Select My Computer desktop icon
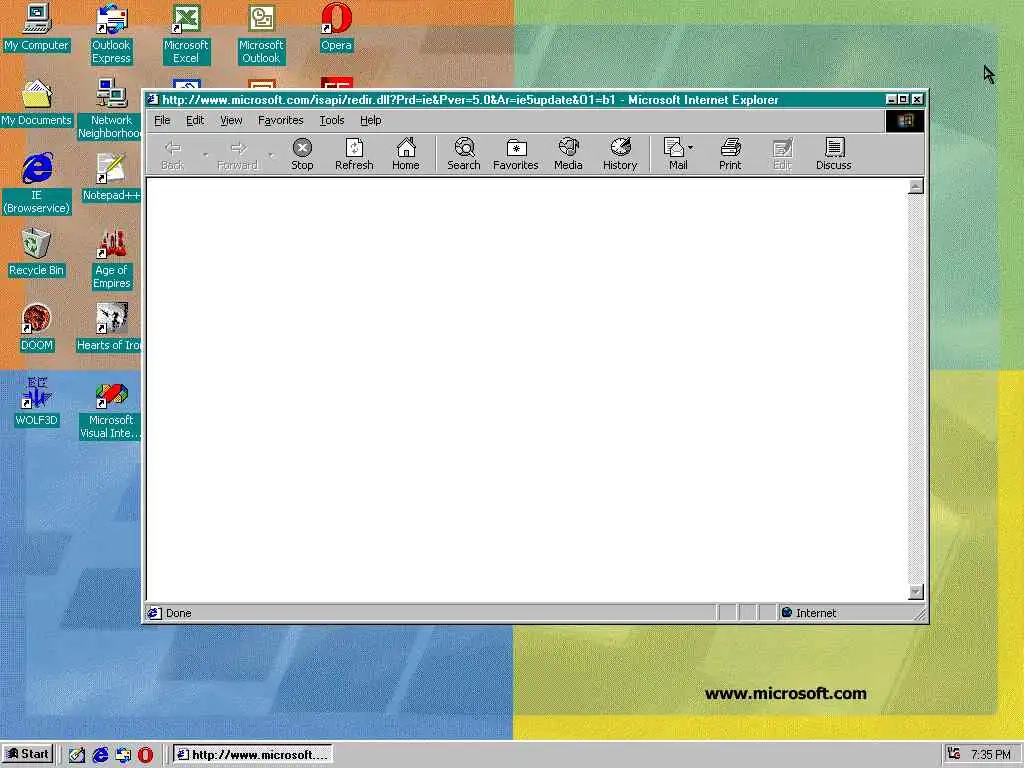This screenshot has width=1024, height=768. pos(37,27)
